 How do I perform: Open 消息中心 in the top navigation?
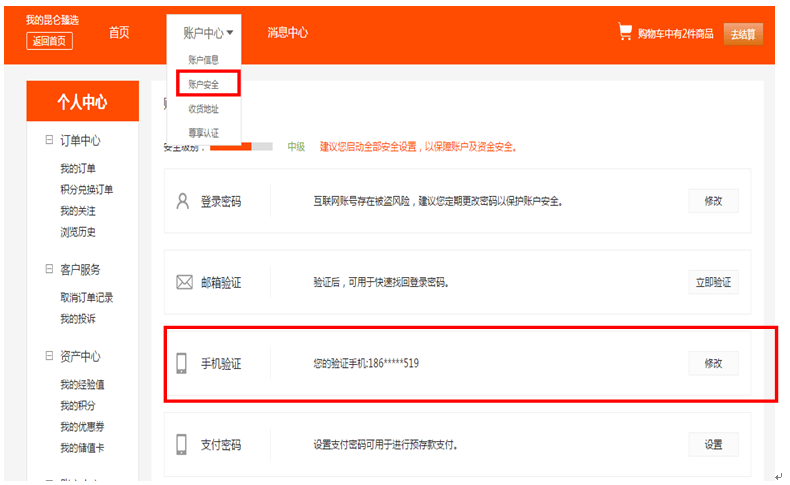(x=287, y=33)
